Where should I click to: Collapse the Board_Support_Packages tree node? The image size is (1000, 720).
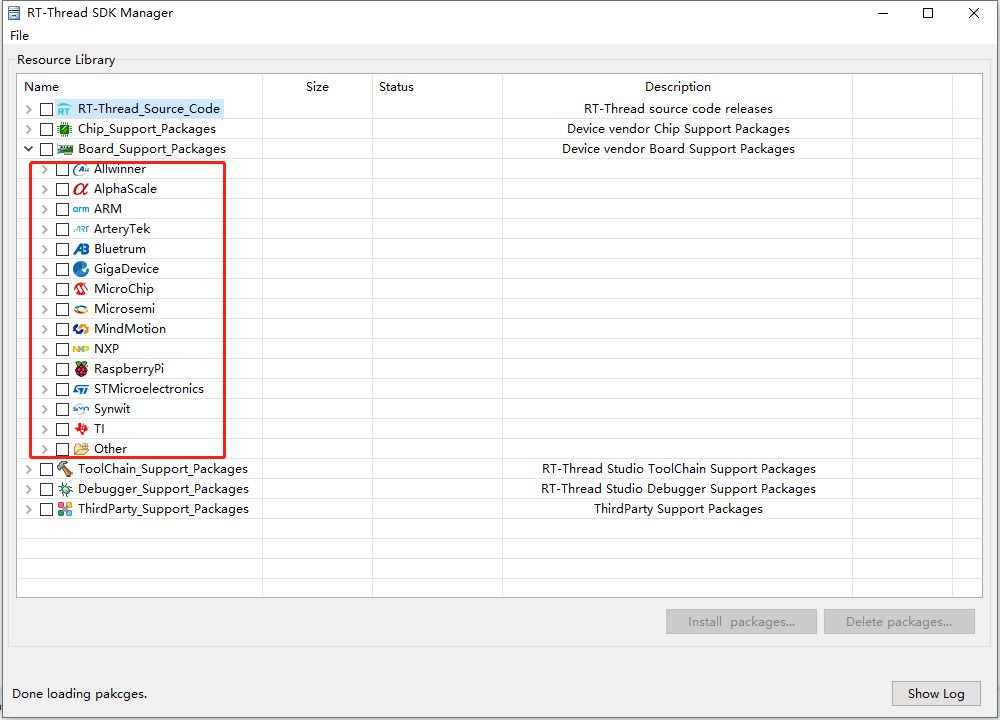click(28, 149)
